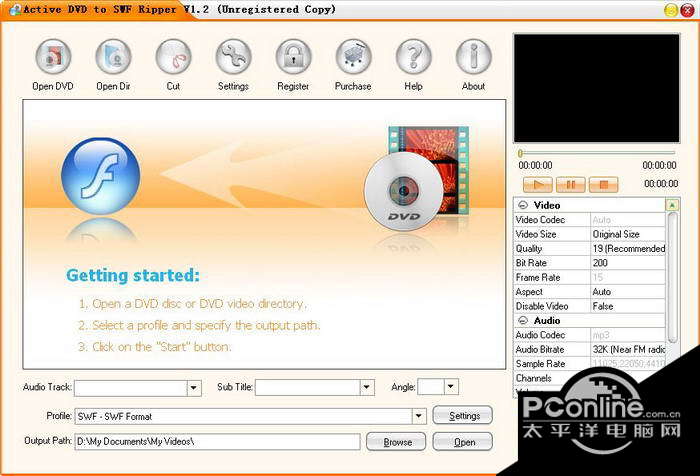
Task: Click the Register padlock icon
Action: tap(293, 57)
